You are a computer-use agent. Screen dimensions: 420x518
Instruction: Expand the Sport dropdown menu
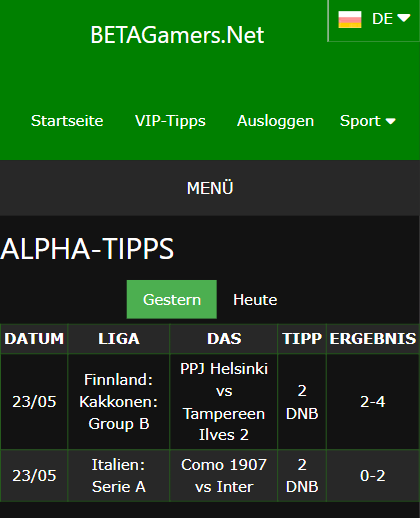tap(368, 121)
